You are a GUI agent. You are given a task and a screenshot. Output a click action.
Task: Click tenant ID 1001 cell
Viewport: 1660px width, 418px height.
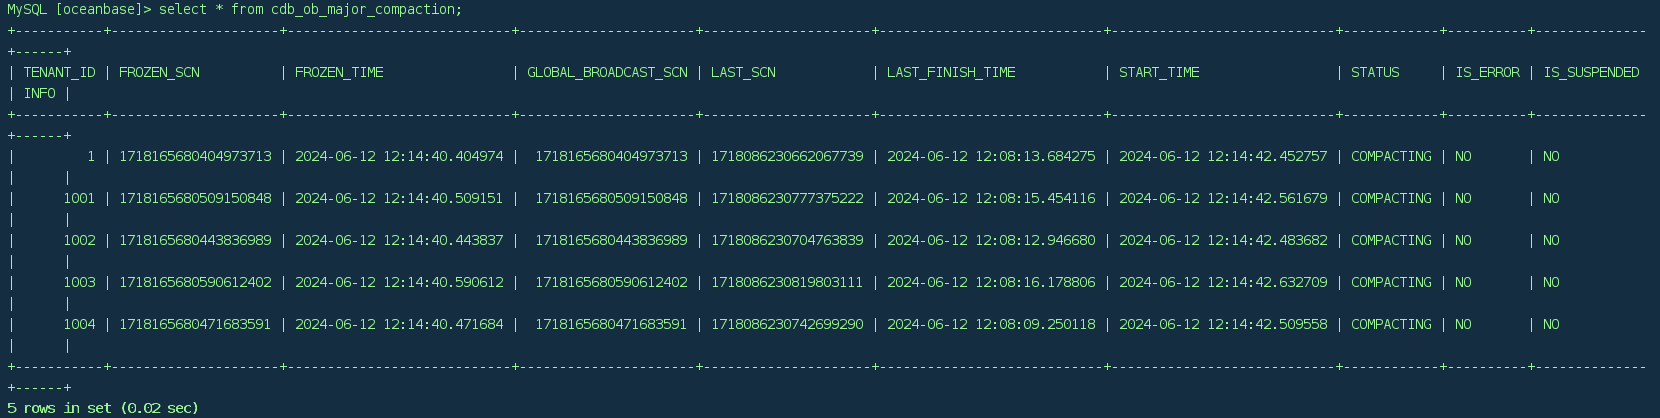(x=79, y=198)
